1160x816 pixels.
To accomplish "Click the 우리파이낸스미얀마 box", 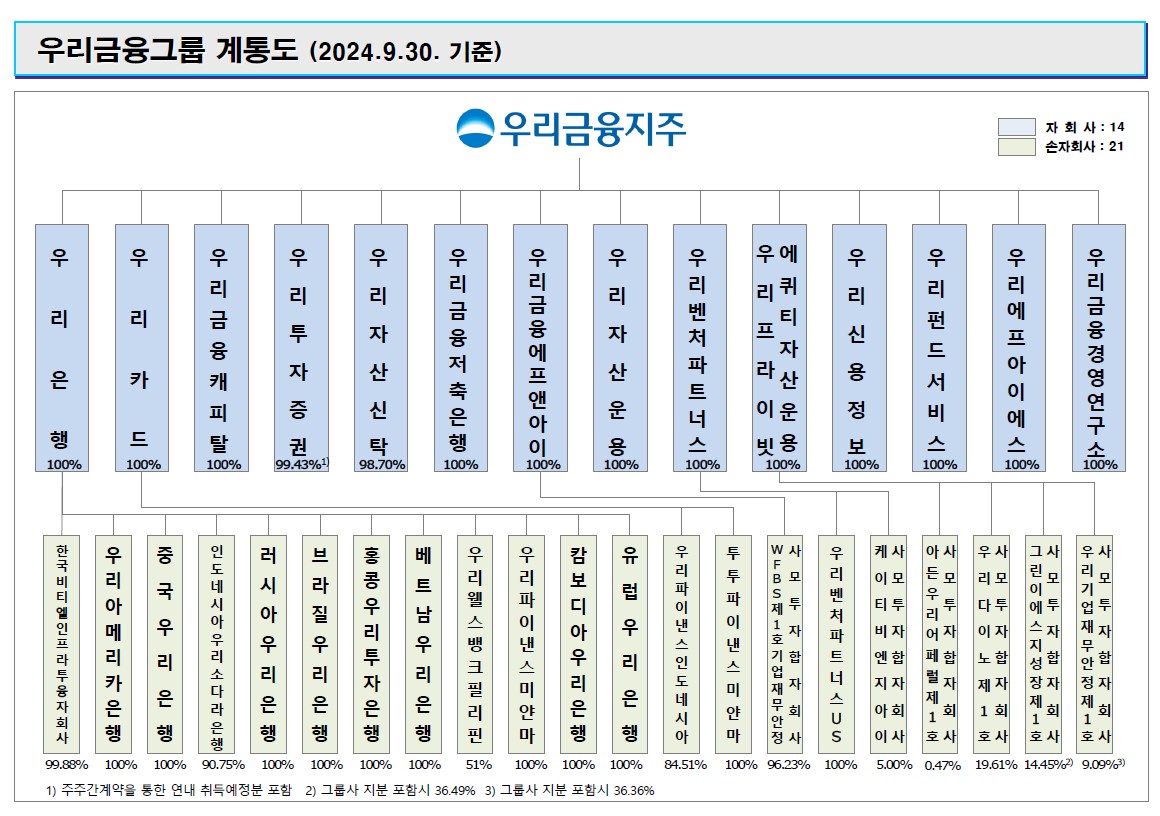I will 527,644.
